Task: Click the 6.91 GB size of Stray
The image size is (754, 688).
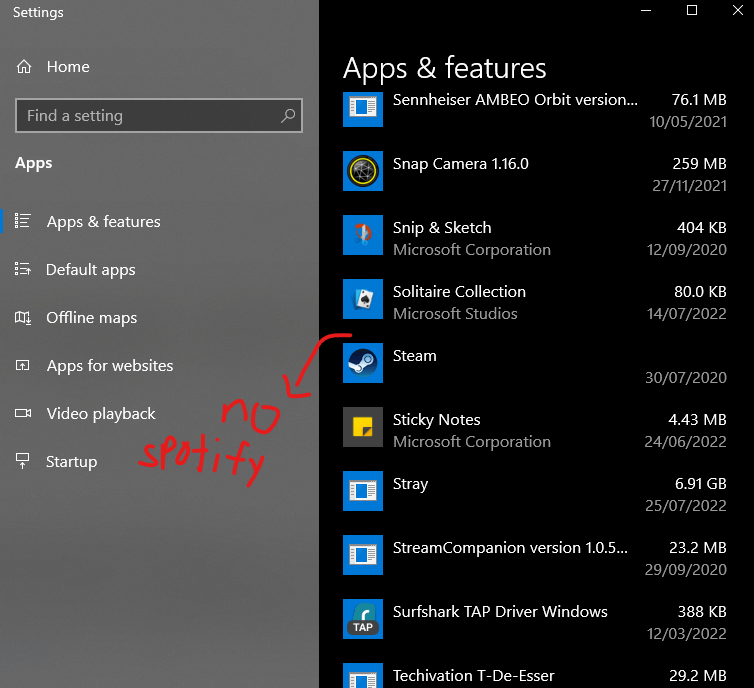Action: [701, 484]
